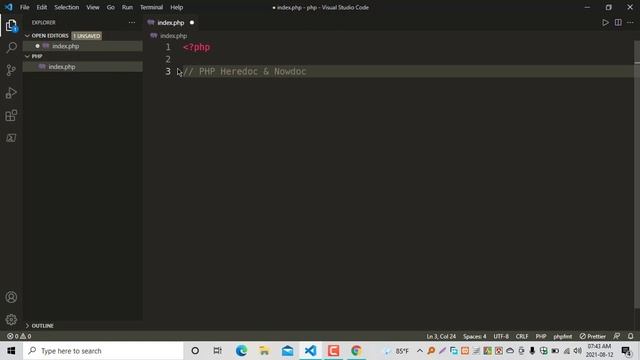Open the volume control in system tray
This screenshot has height=360, width=640.
(x=578, y=351)
